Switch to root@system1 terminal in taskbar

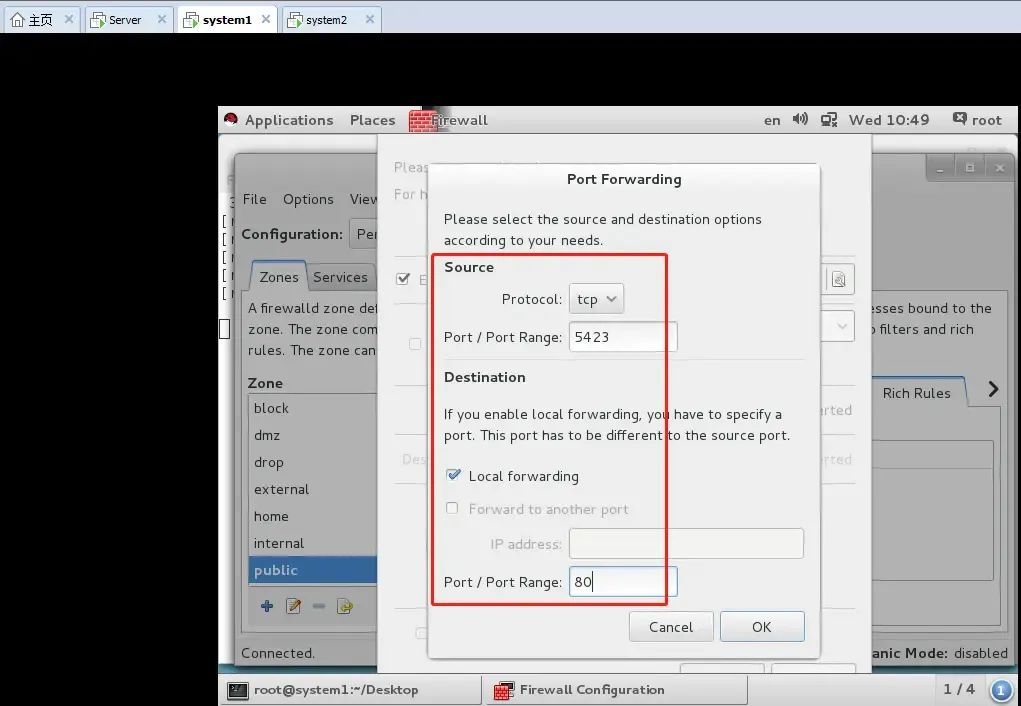pos(352,690)
